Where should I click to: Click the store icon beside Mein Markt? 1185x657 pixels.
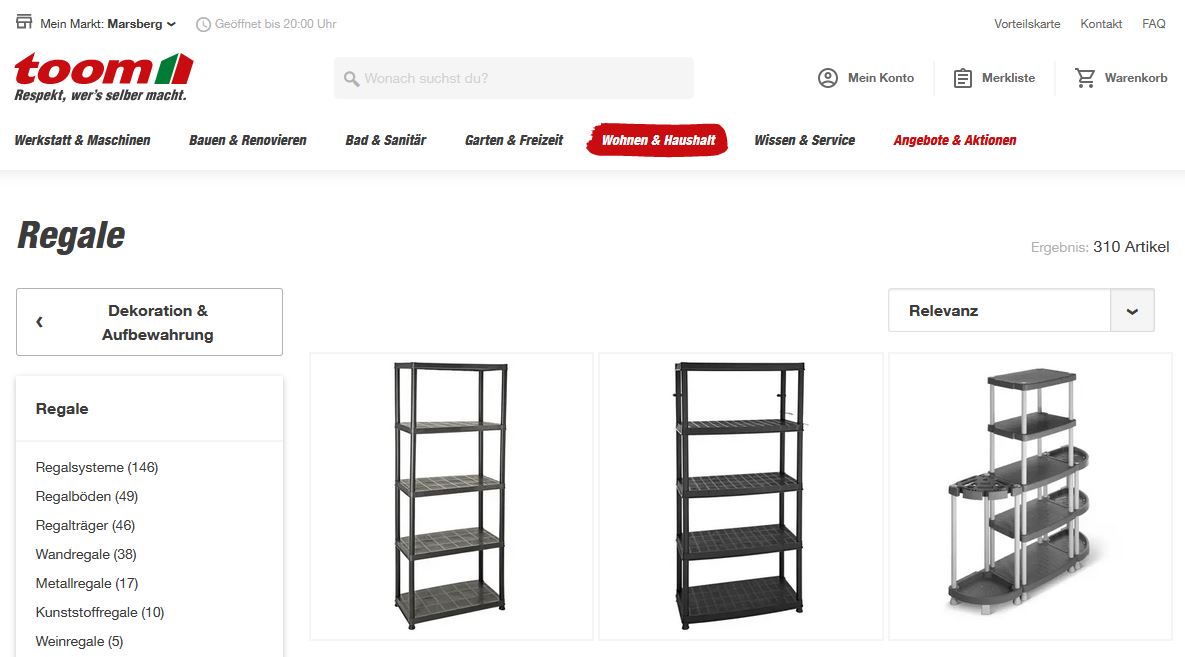(24, 22)
